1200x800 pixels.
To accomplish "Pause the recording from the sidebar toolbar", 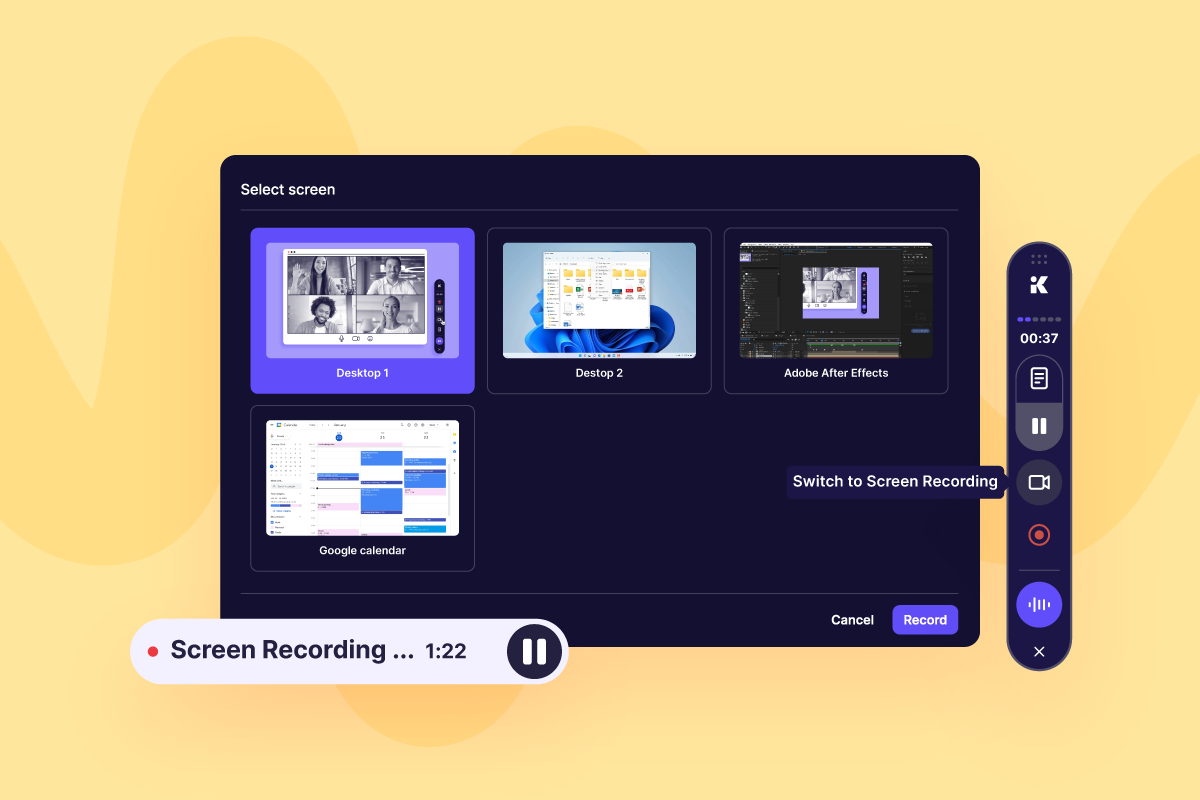I will 1038,424.
